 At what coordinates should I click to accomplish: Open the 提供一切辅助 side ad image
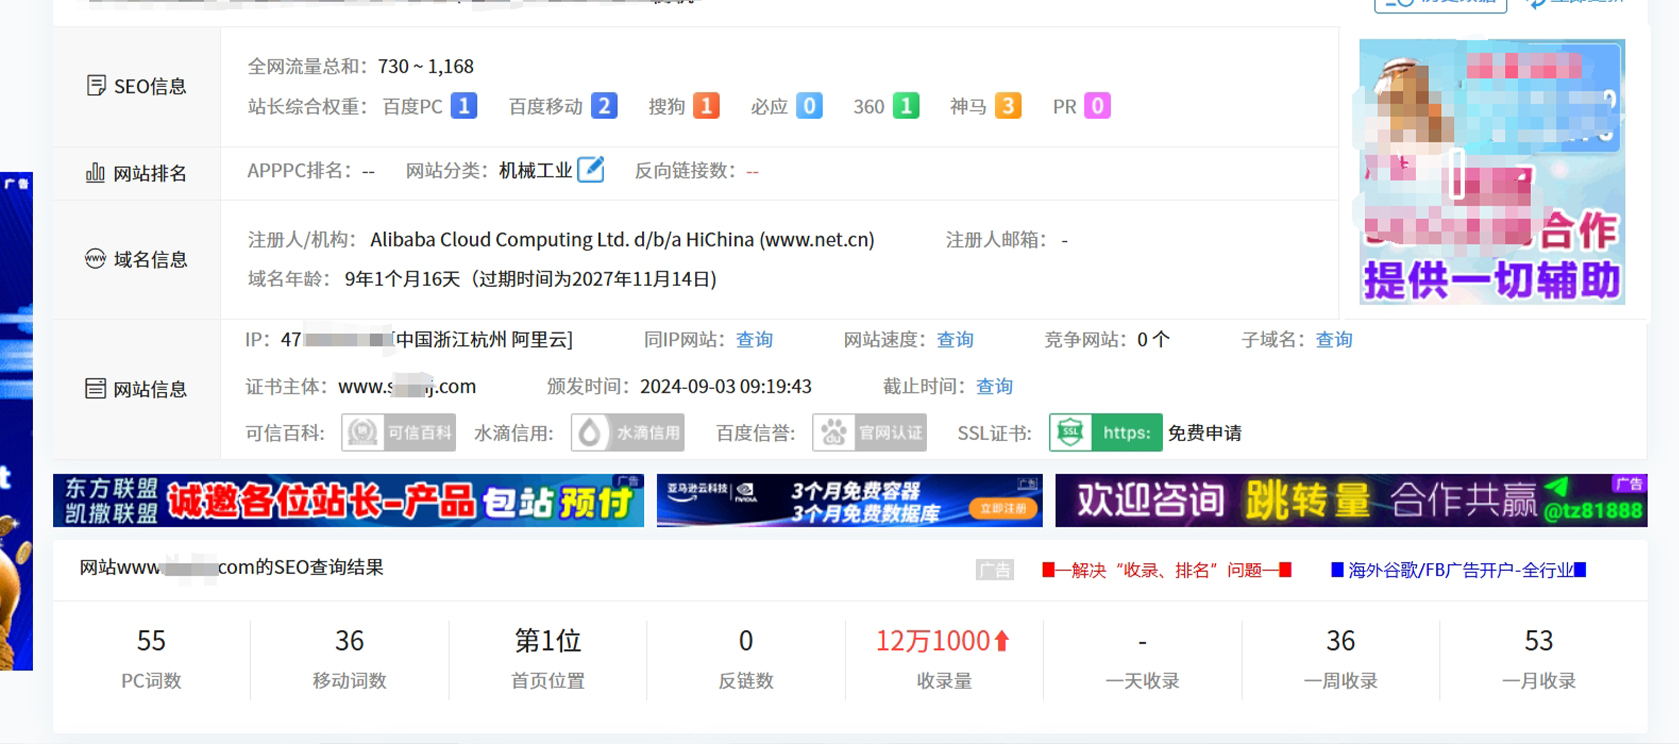(x=1492, y=172)
